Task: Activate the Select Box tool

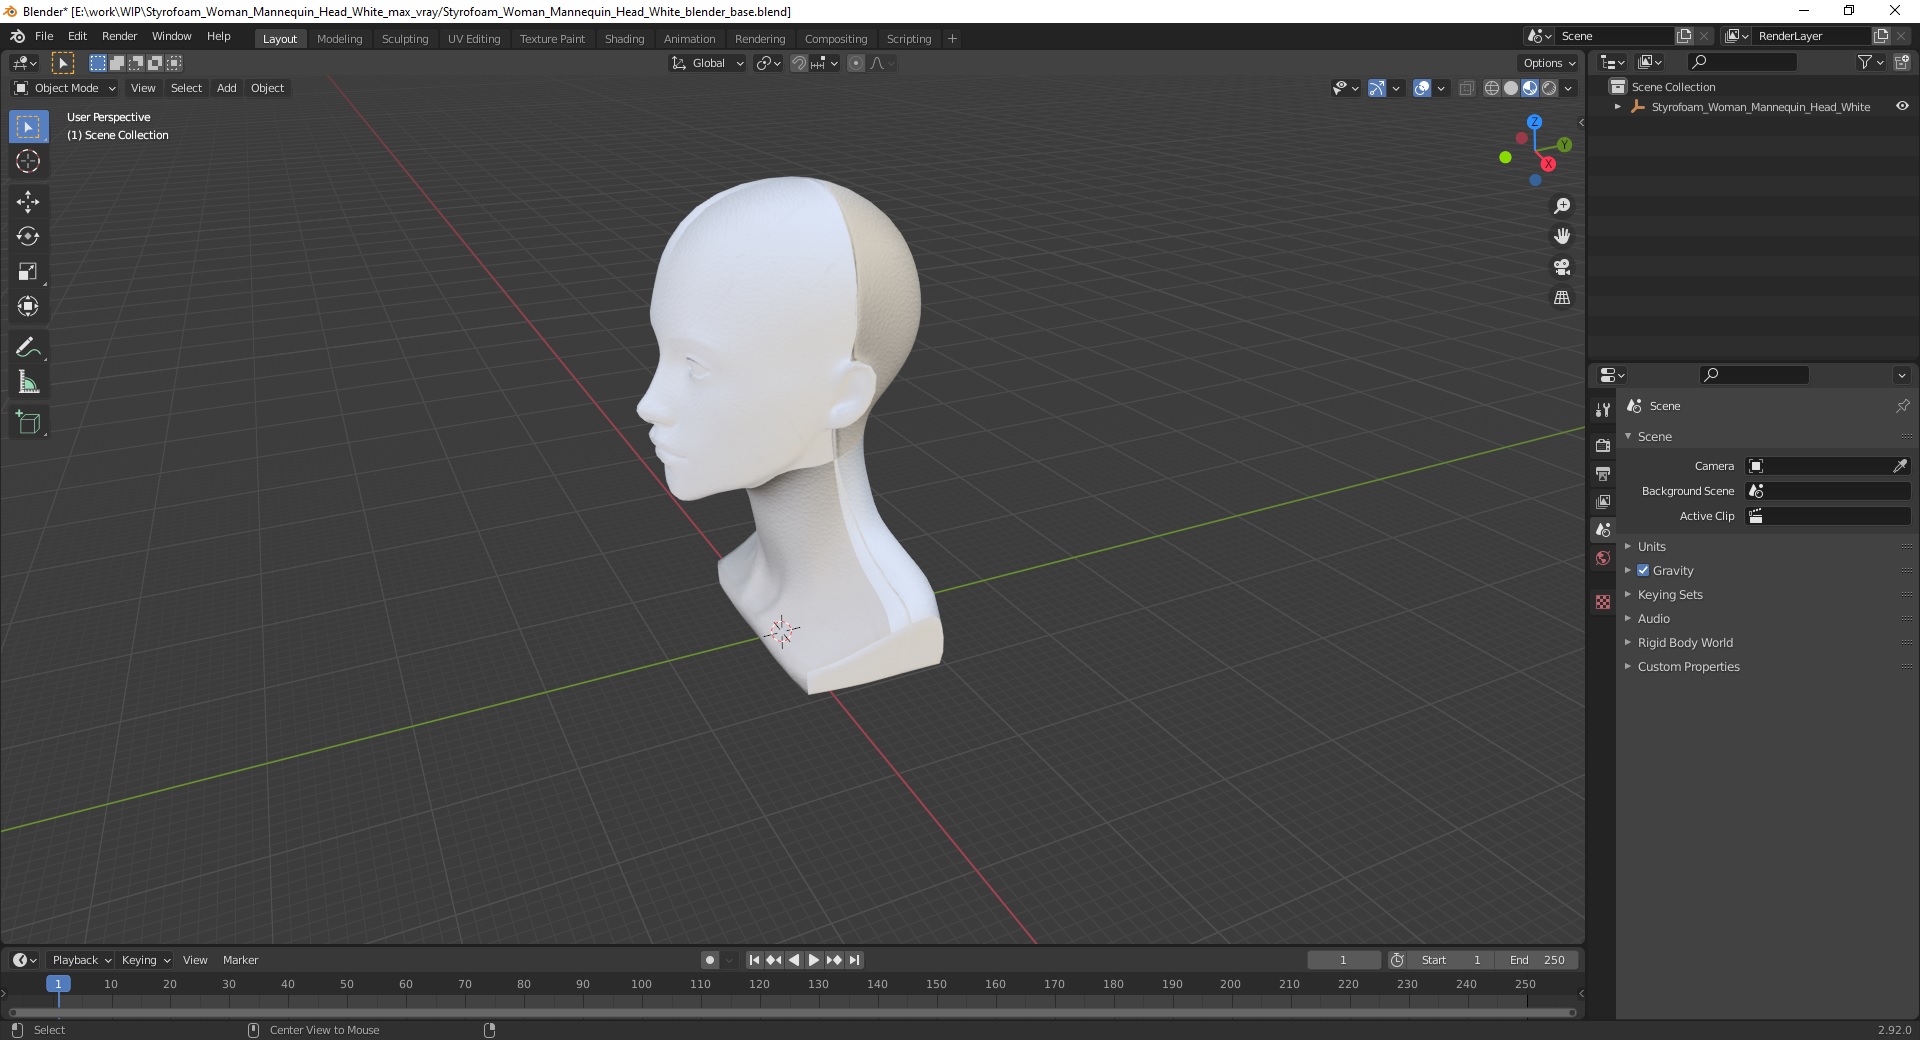Action: (x=28, y=127)
